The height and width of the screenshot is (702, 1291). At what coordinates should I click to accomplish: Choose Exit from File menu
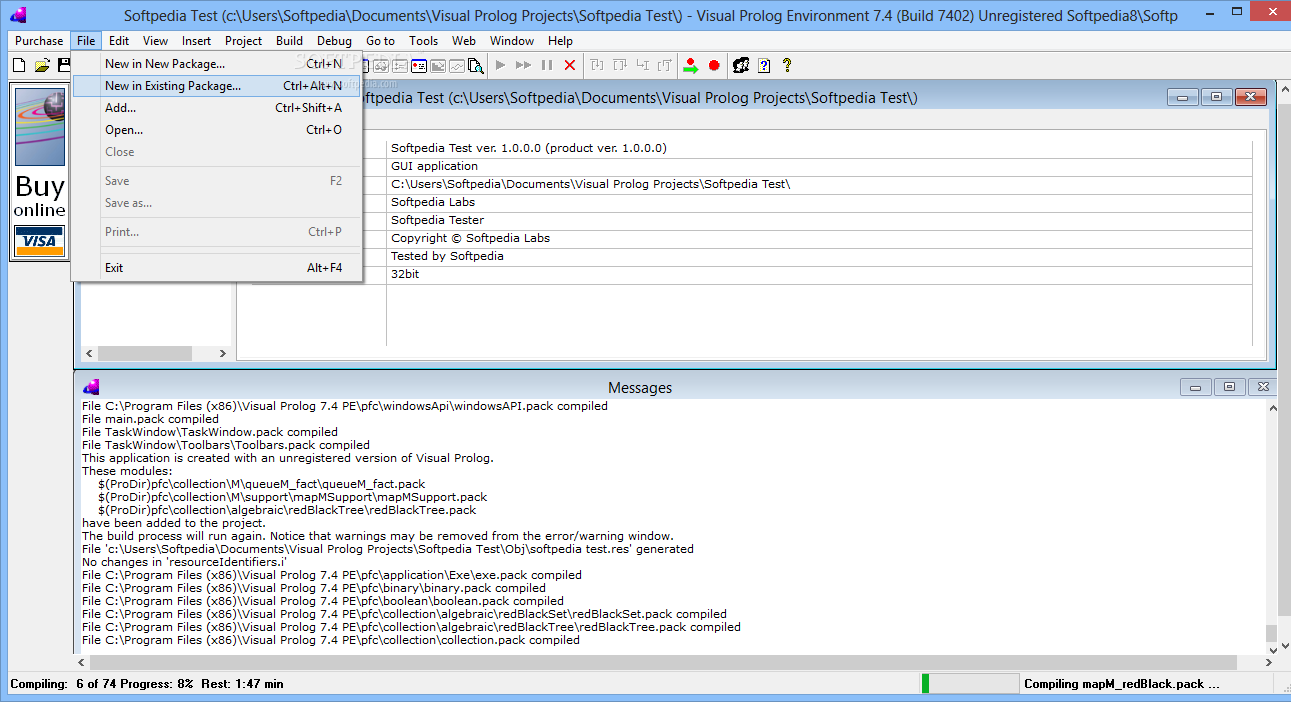[x=217, y=268]
